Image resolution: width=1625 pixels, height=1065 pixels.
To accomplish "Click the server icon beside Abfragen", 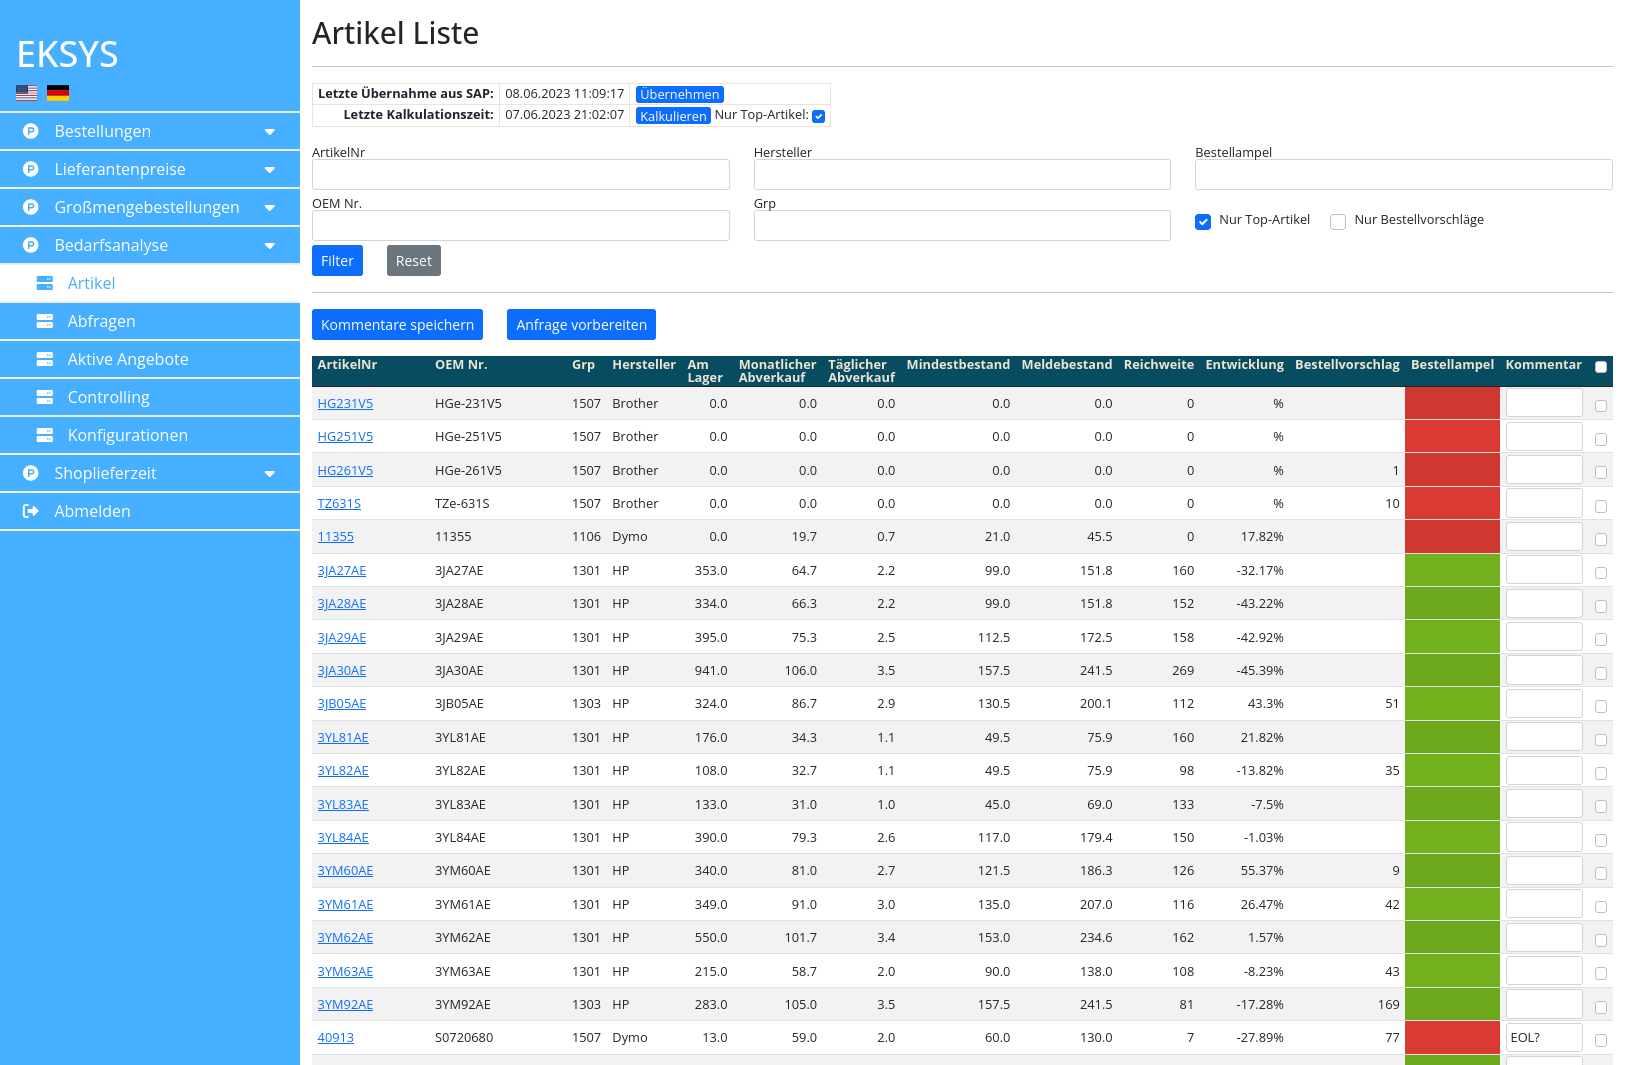I will click(x=45, y=321).
